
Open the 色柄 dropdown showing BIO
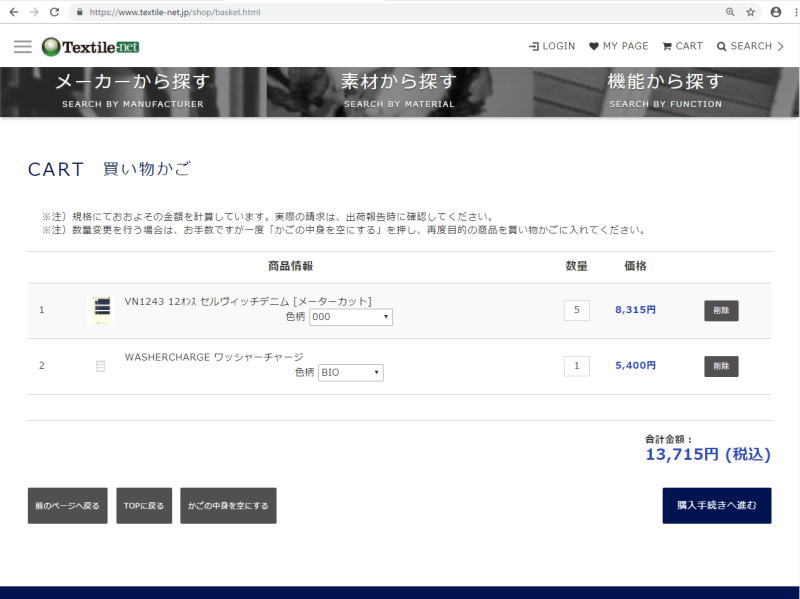(351, 372)
